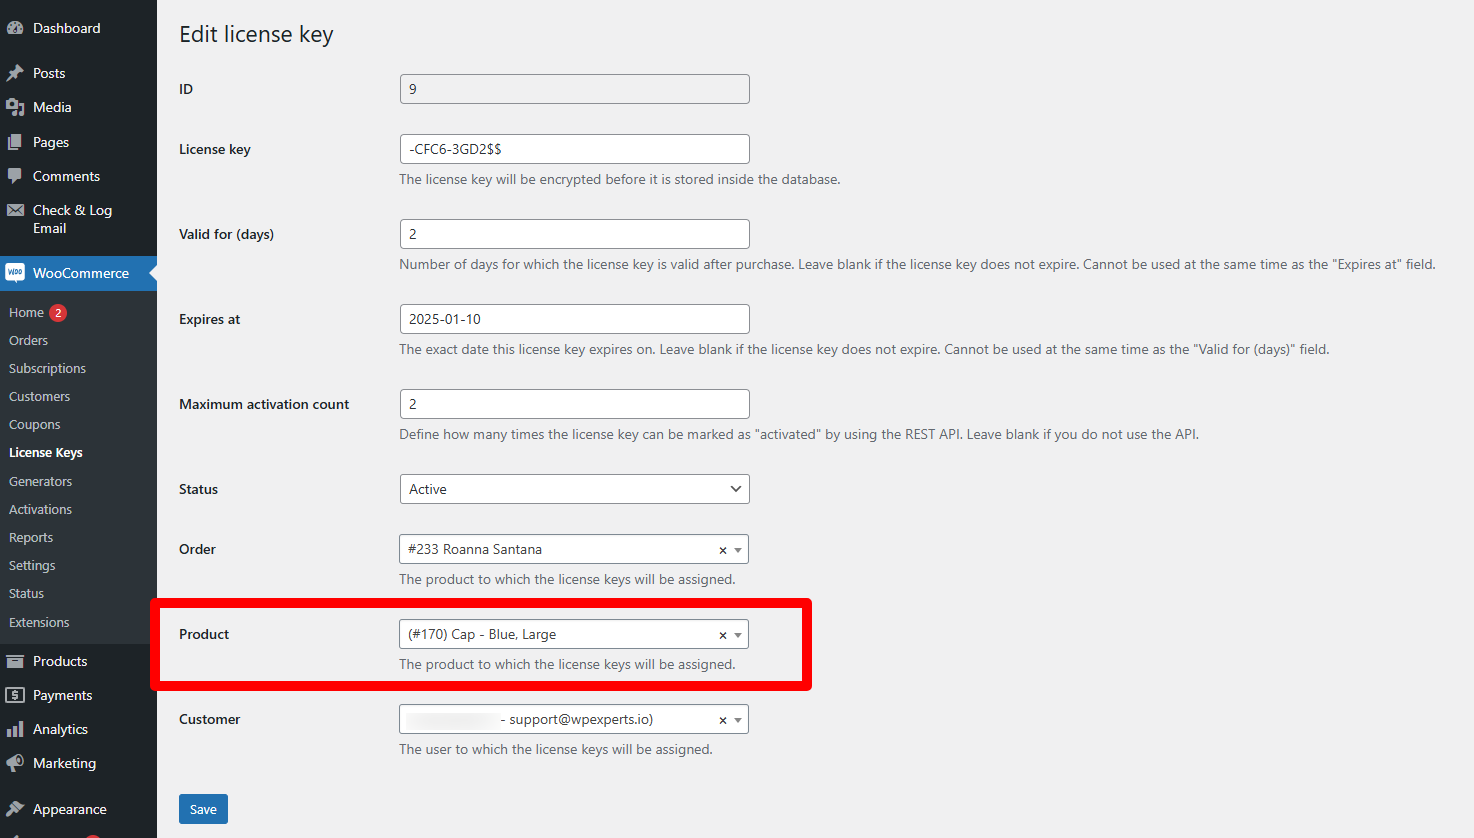Screen dimensions: 1474x838
Task: Click the Appearance brush icon
Action: click(x=15, y=809)
